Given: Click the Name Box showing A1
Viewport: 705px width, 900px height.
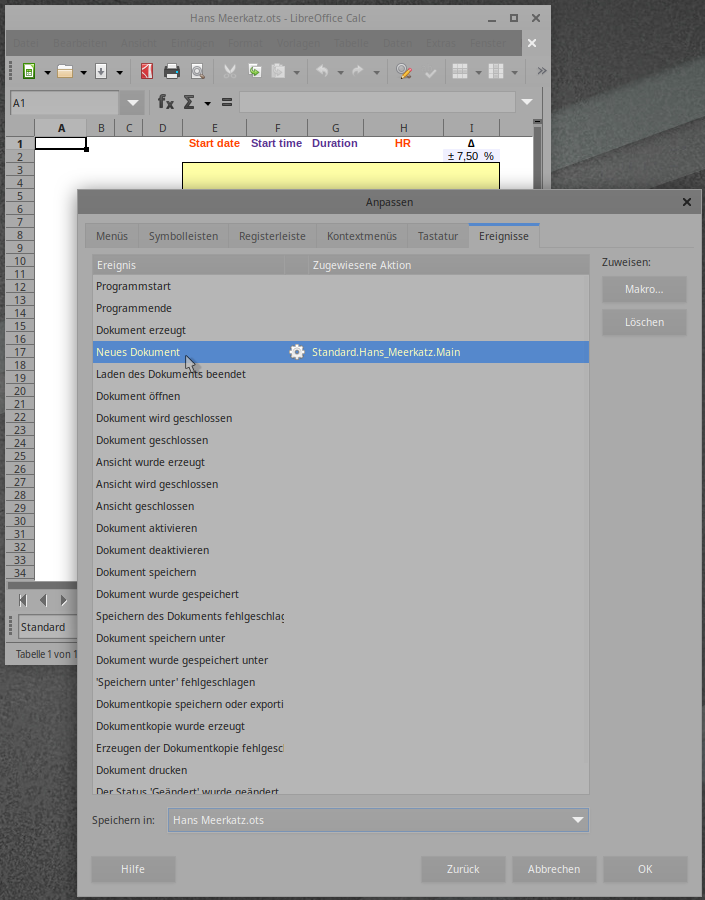Looking at the screenshot, I should click(x=64, y=103).
